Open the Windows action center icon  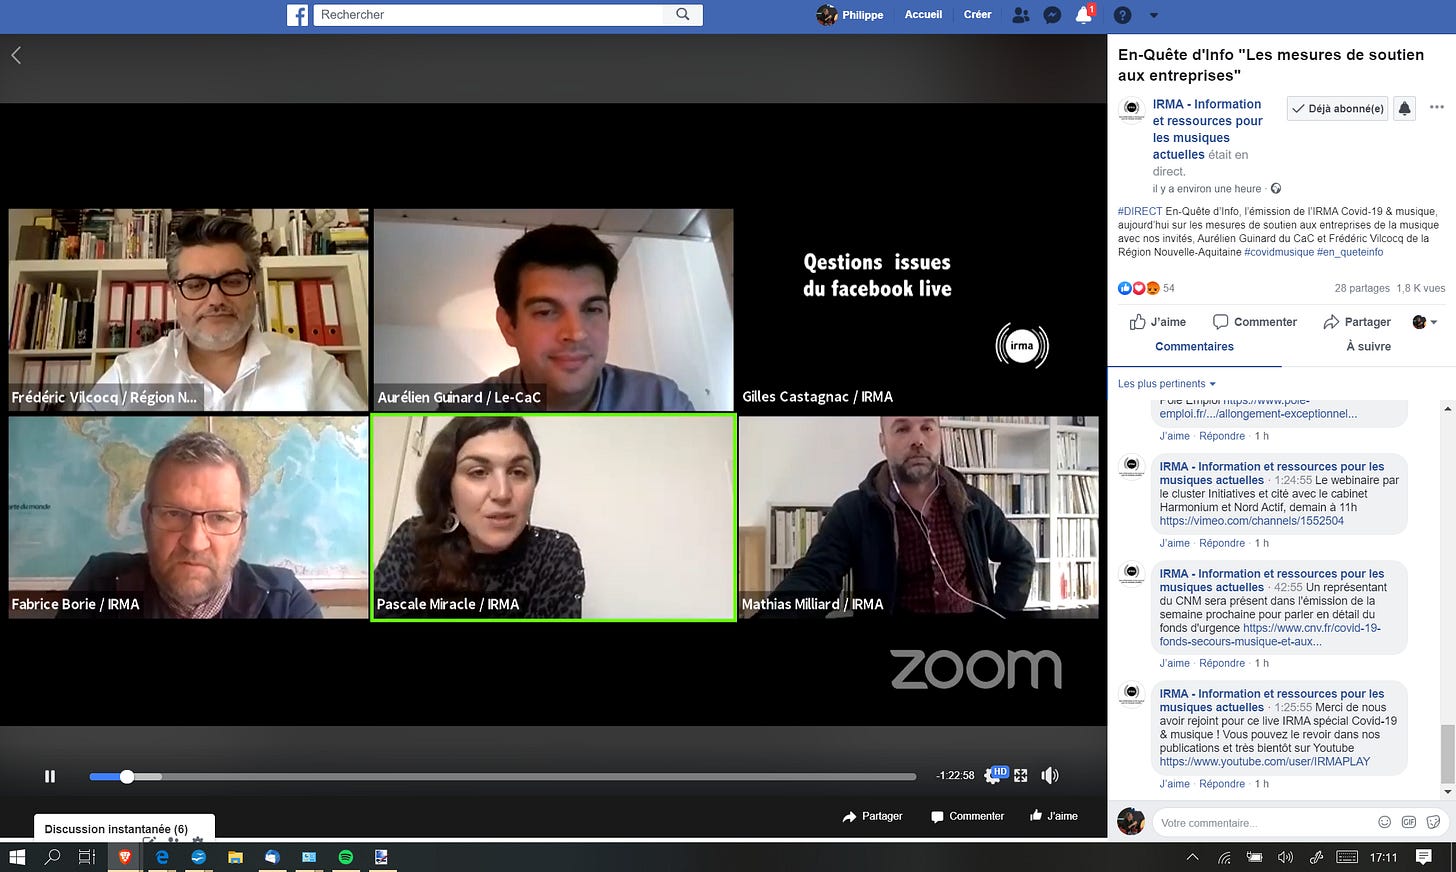pos(1424,857)
